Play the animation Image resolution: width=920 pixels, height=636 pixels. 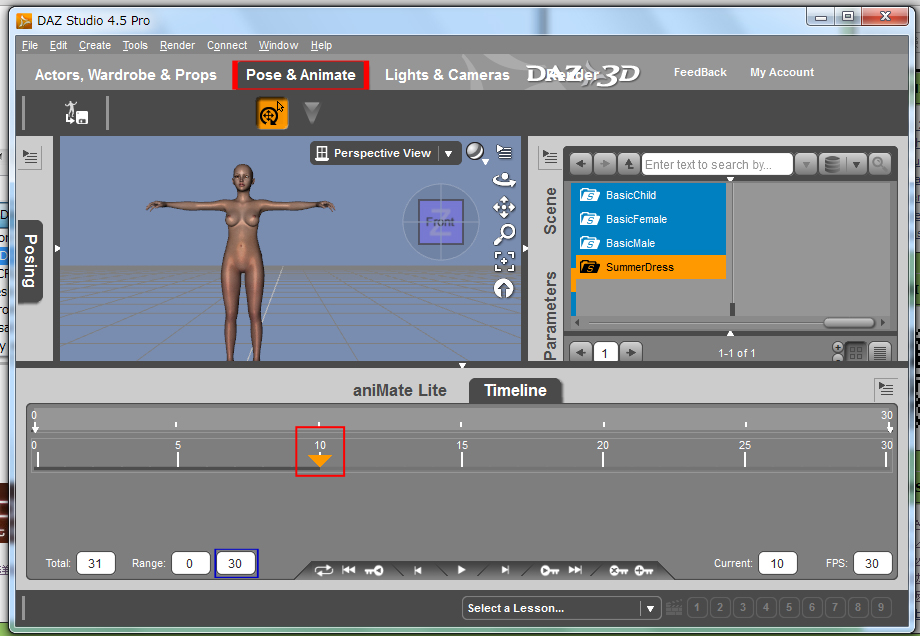(461, 570)
